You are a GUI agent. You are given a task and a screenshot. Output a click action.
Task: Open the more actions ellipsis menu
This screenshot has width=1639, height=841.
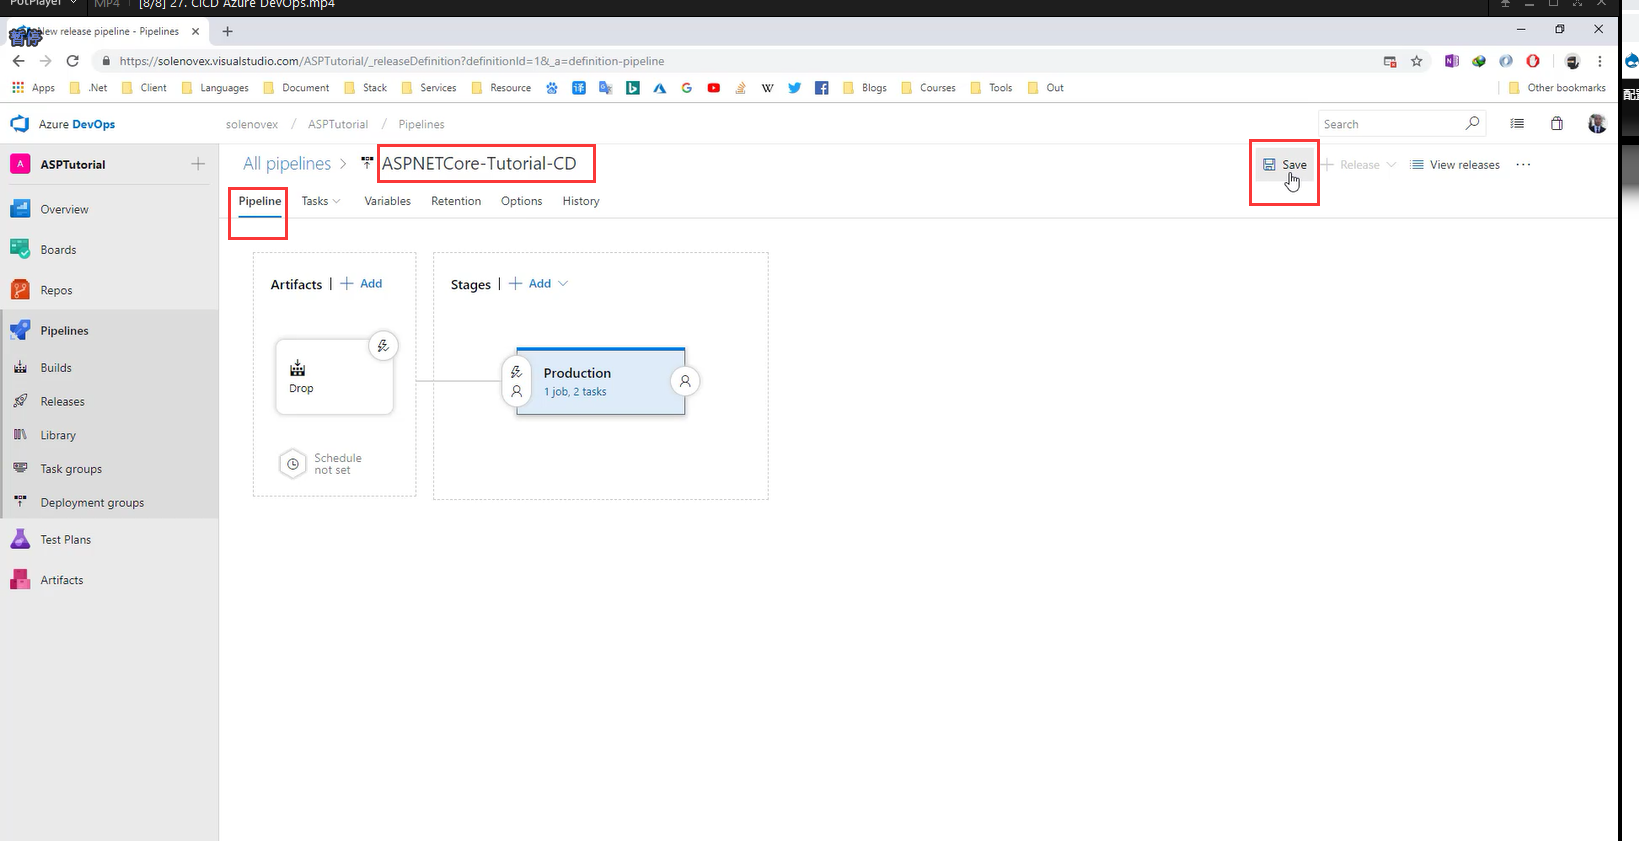[x=1523, y=165]
